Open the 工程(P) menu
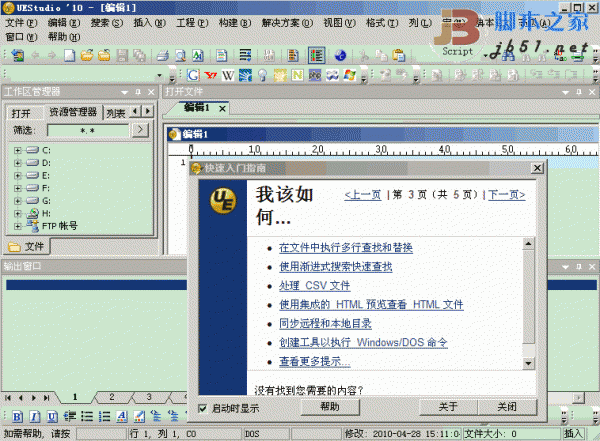 [x=192, y=23]
